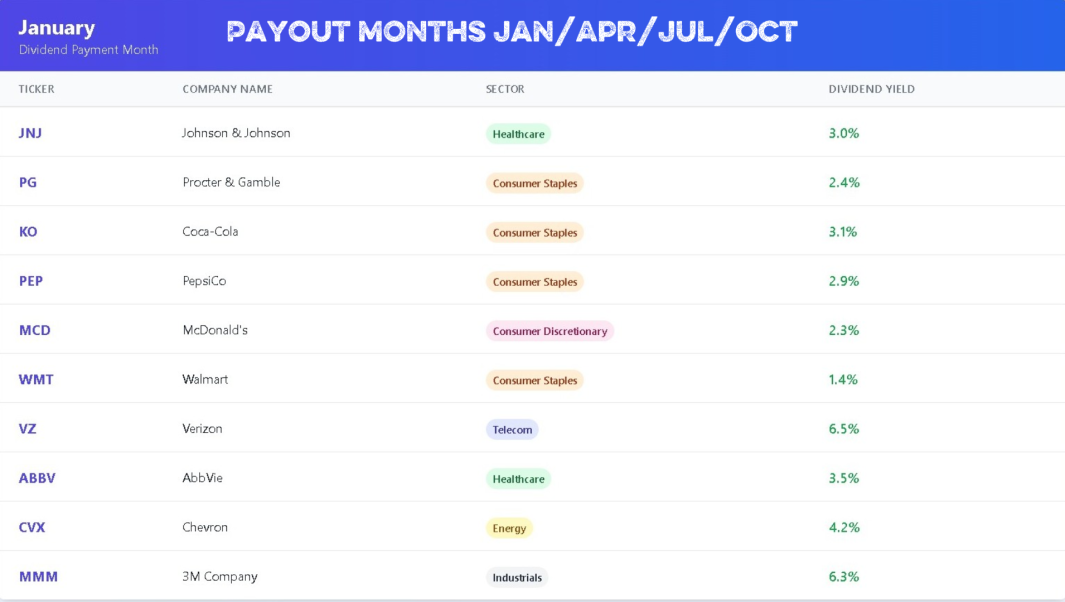This screenshot has width=1065, height=602.
Task: Click the Healthcare tag in ABBV row
Action: pos(518,479)
